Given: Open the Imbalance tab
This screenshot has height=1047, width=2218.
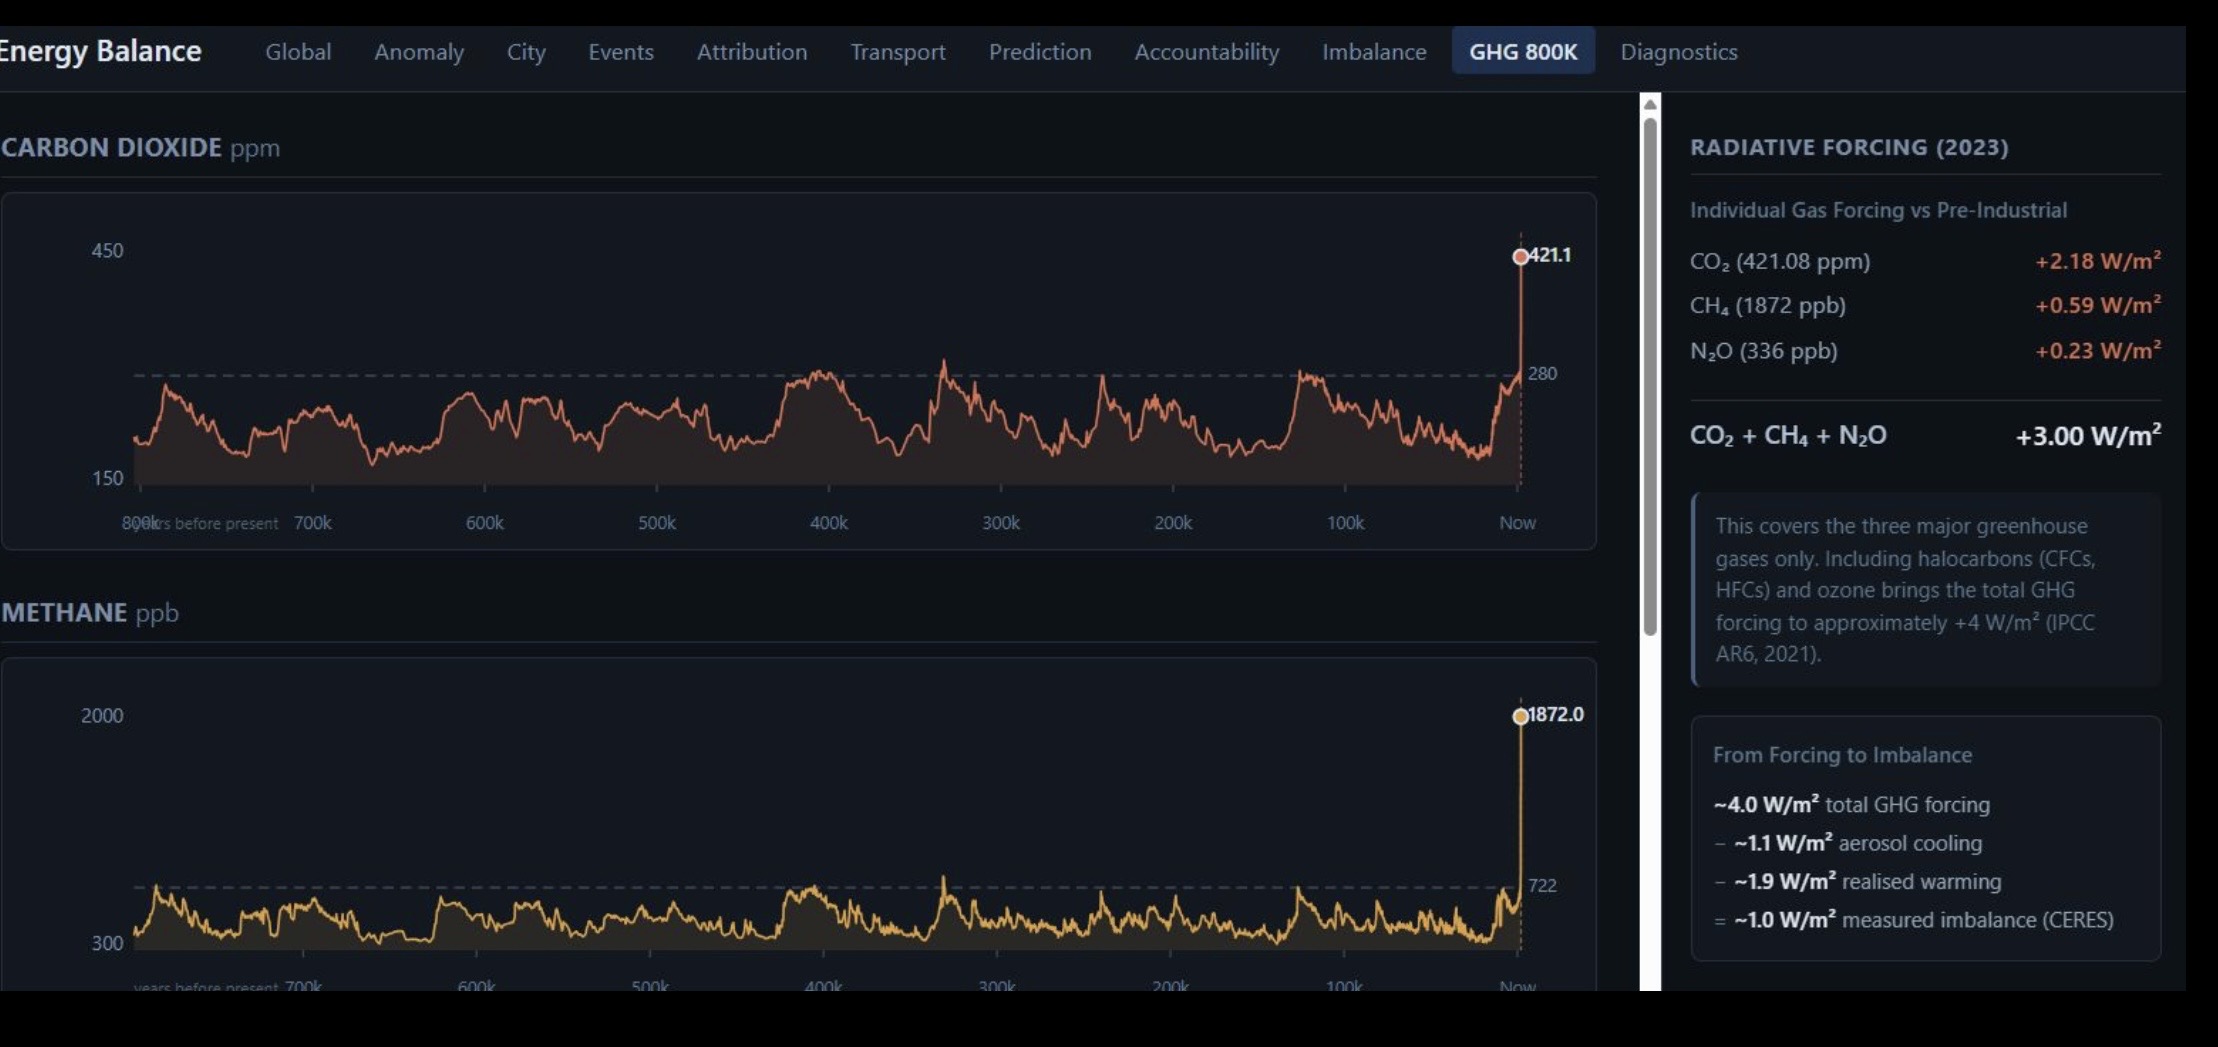Looking at the screenshot, I should pos(1373,52).
